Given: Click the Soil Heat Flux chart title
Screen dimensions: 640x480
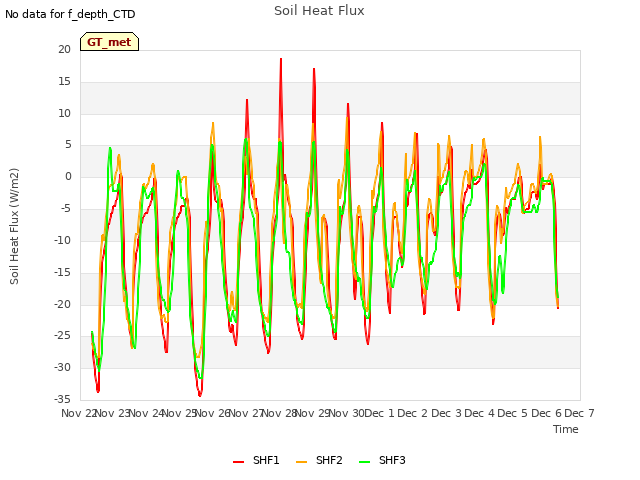Looking at the screenshot, I should tap(319, 11).
